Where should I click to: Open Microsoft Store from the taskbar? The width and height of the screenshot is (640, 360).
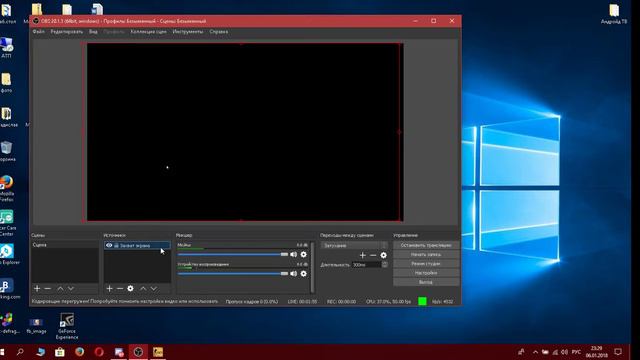[60, 352]
